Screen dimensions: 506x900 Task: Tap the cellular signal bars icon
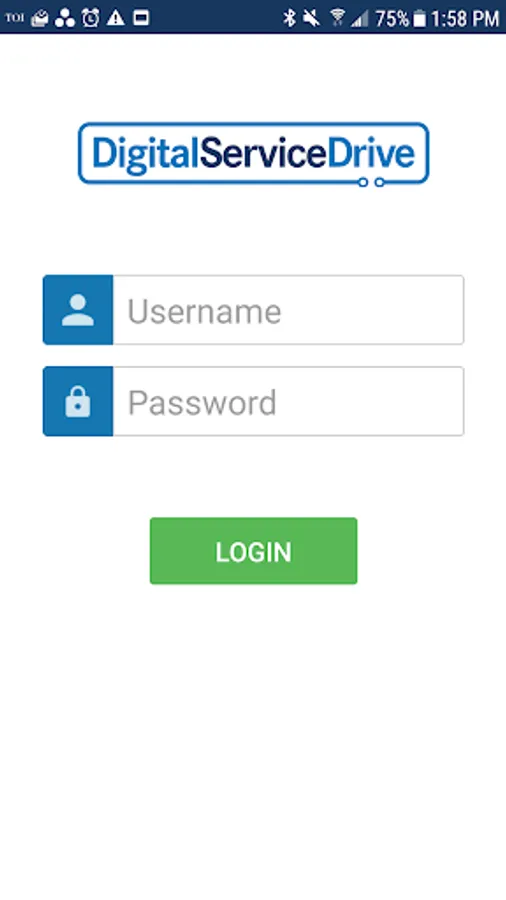point(360,19)
